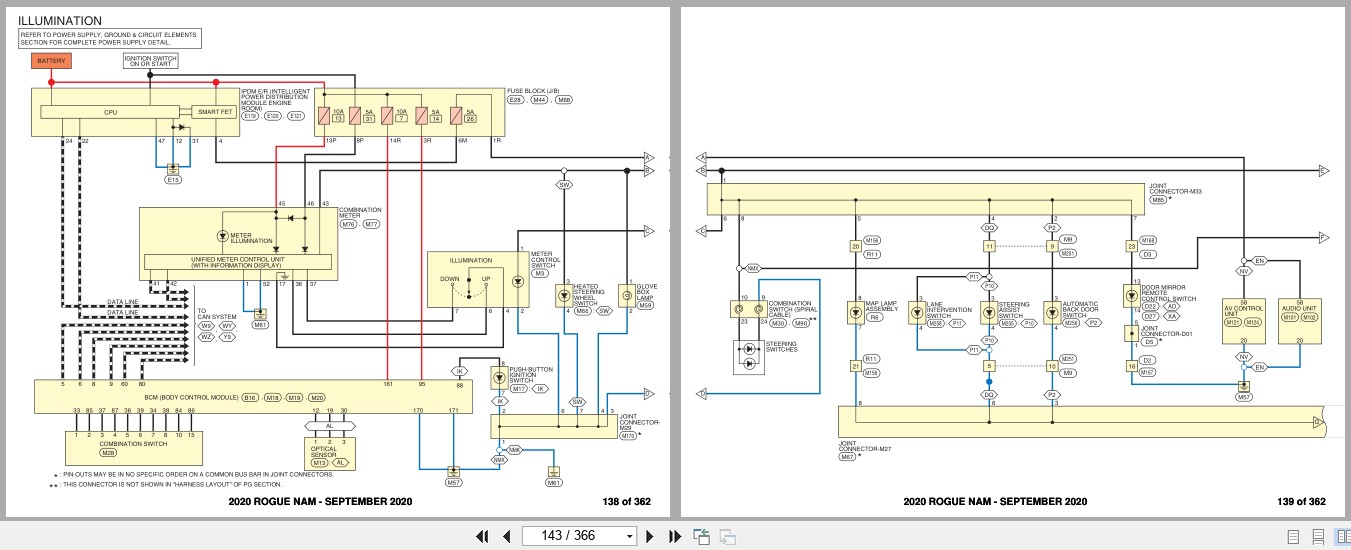Click the STEERING ASSIST SWITCH label
1351x550 pixels.
(x=1014, y=310)
